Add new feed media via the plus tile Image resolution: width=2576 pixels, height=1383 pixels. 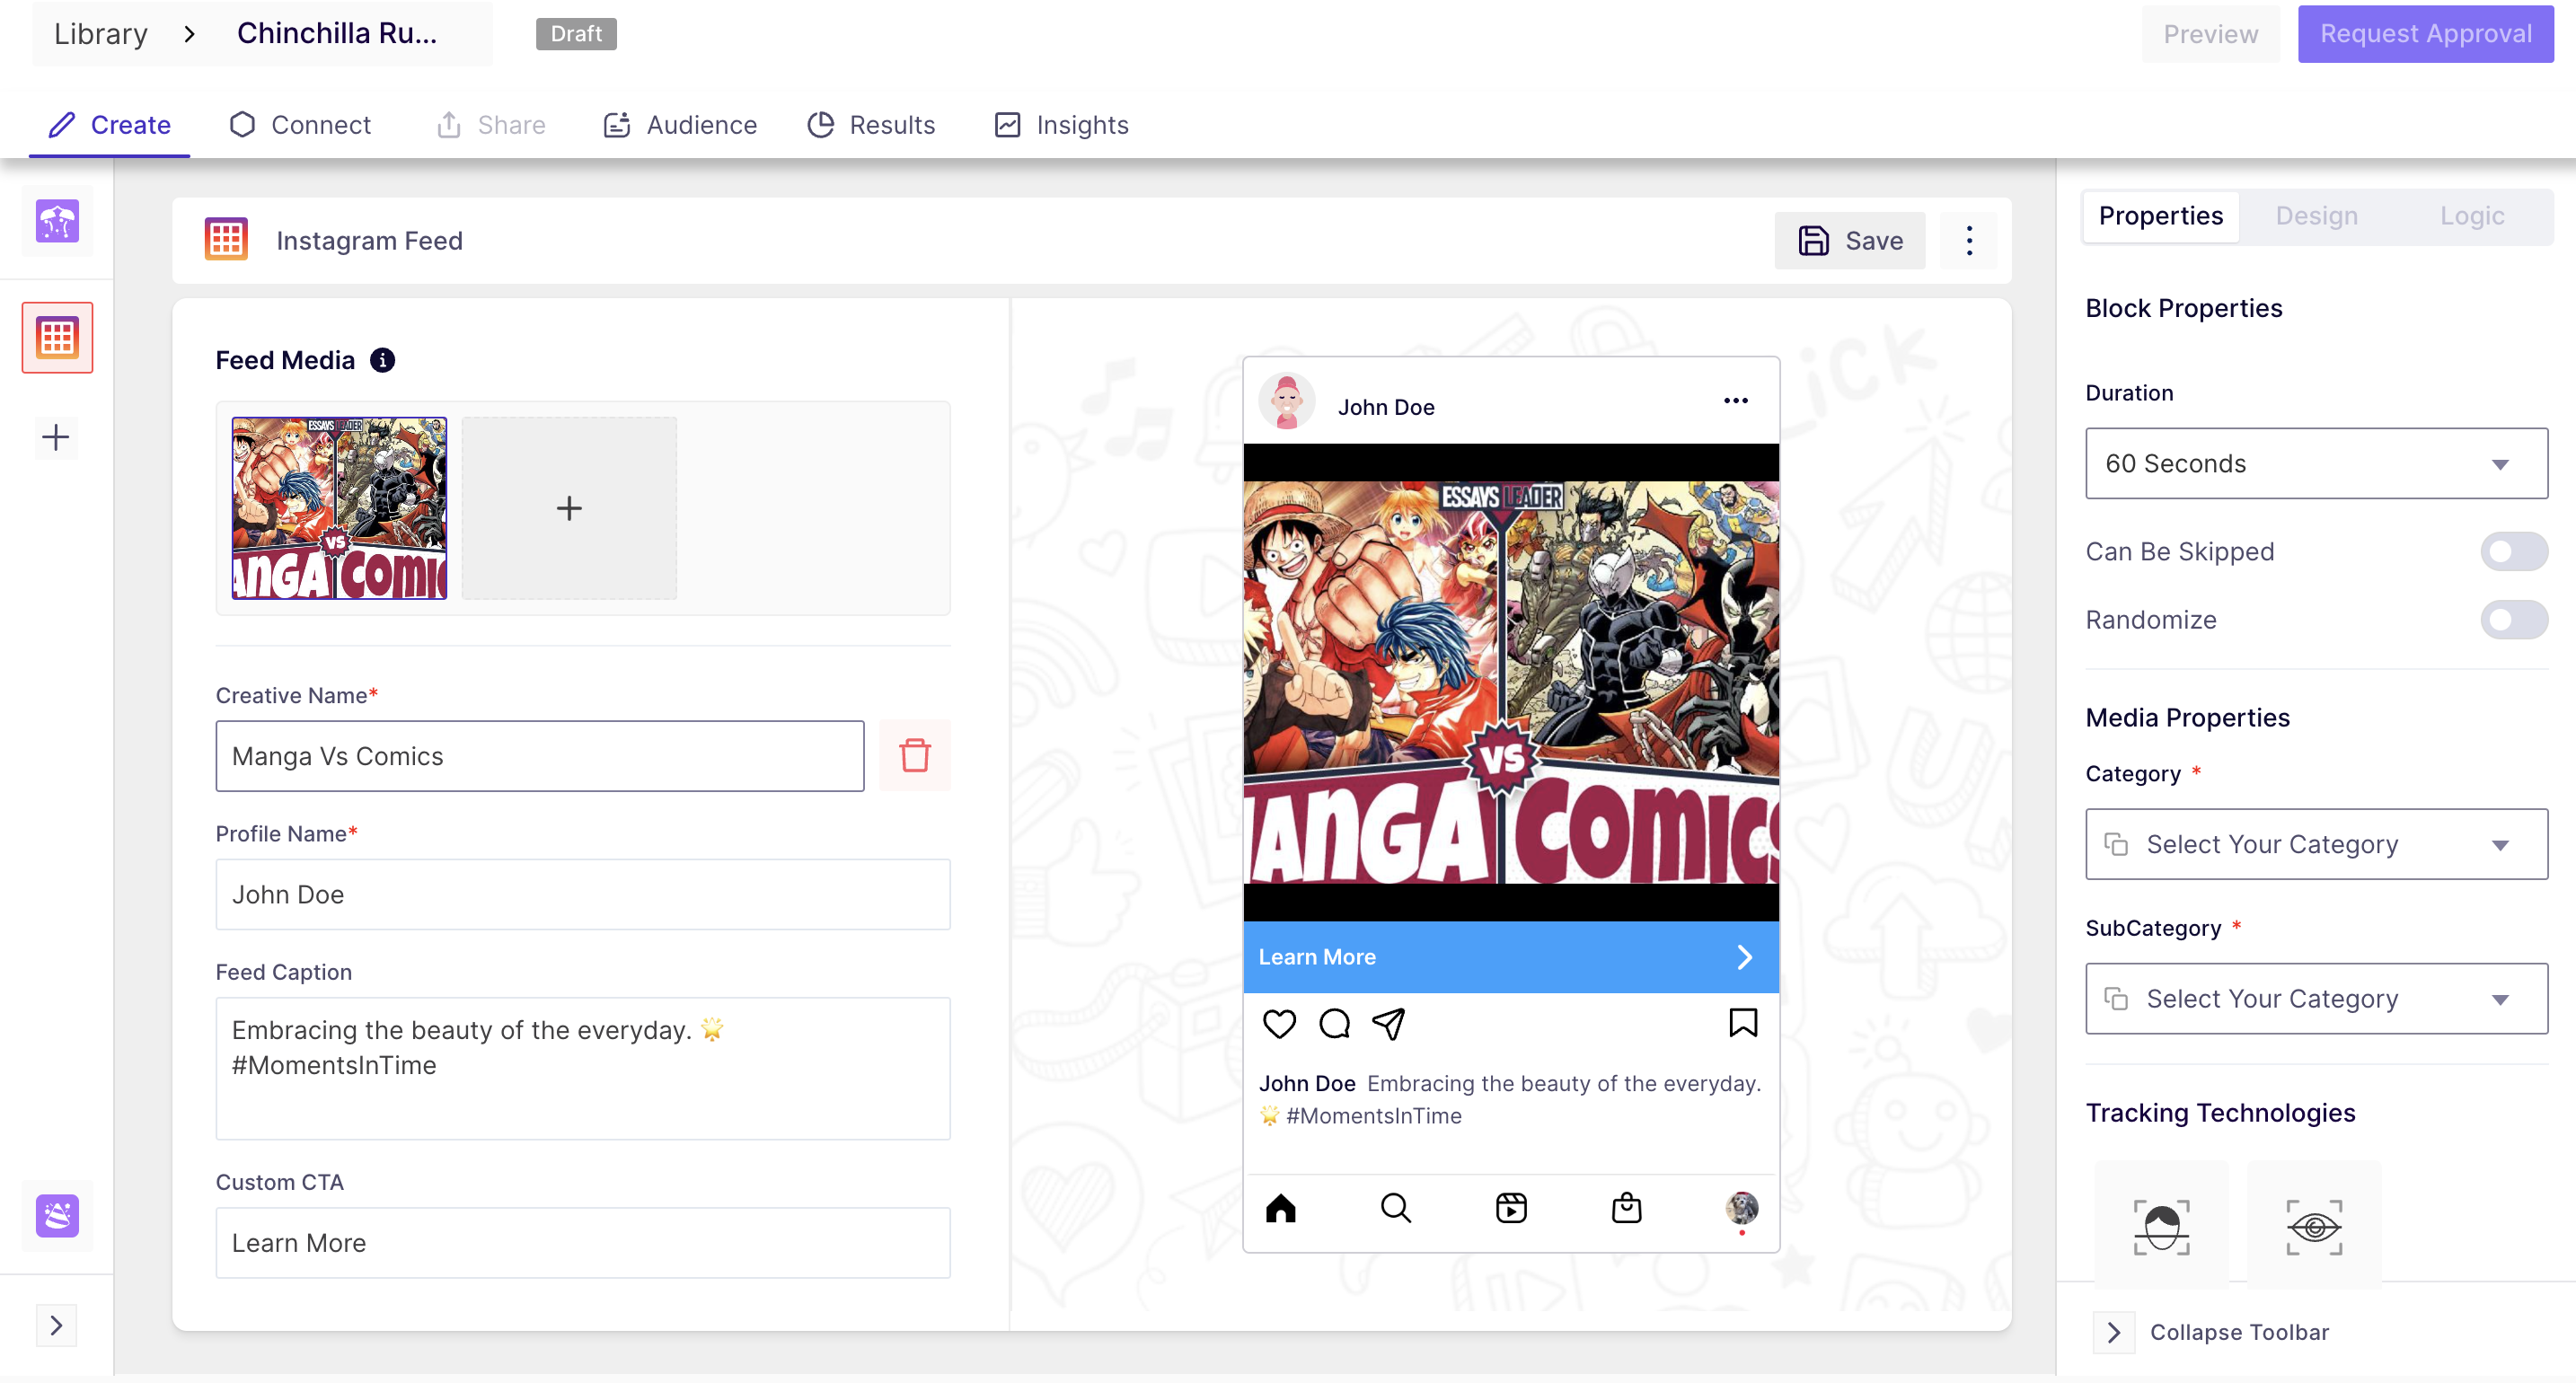click(569, 508)
